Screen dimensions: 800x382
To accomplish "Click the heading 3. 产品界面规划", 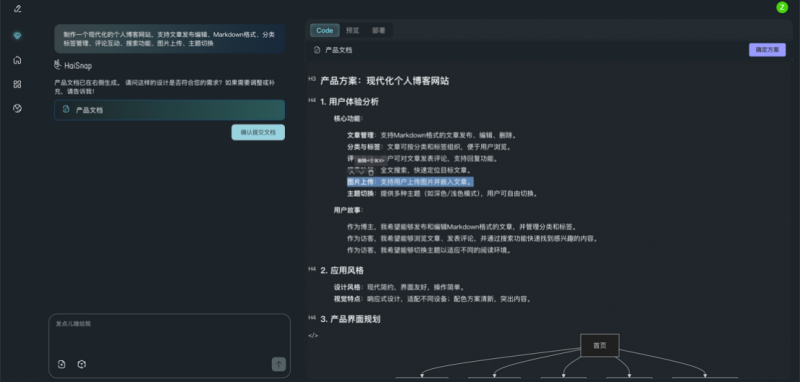I will point(350,319).
